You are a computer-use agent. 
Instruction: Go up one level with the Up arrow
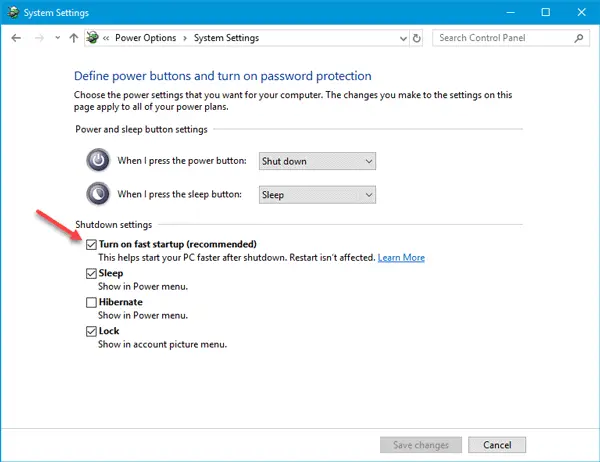(x=73, y=38)
